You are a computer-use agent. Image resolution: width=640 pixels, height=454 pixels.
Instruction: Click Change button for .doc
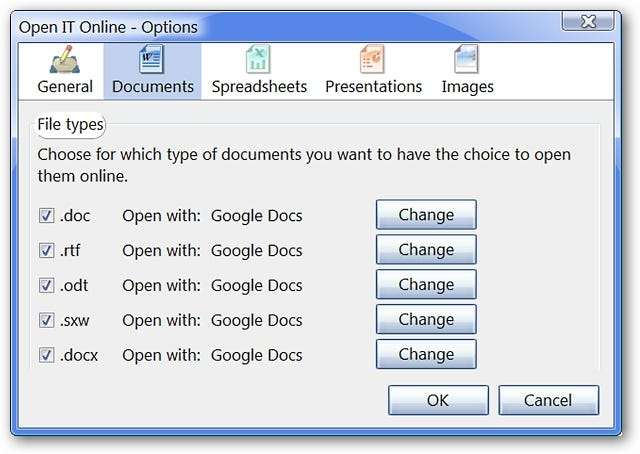pyautogui.click(x=426, y=215)
